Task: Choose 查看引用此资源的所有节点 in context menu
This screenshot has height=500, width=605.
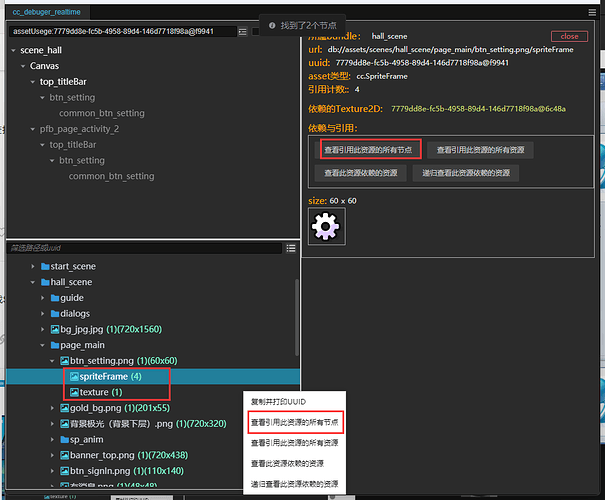Action: (294, 422)
